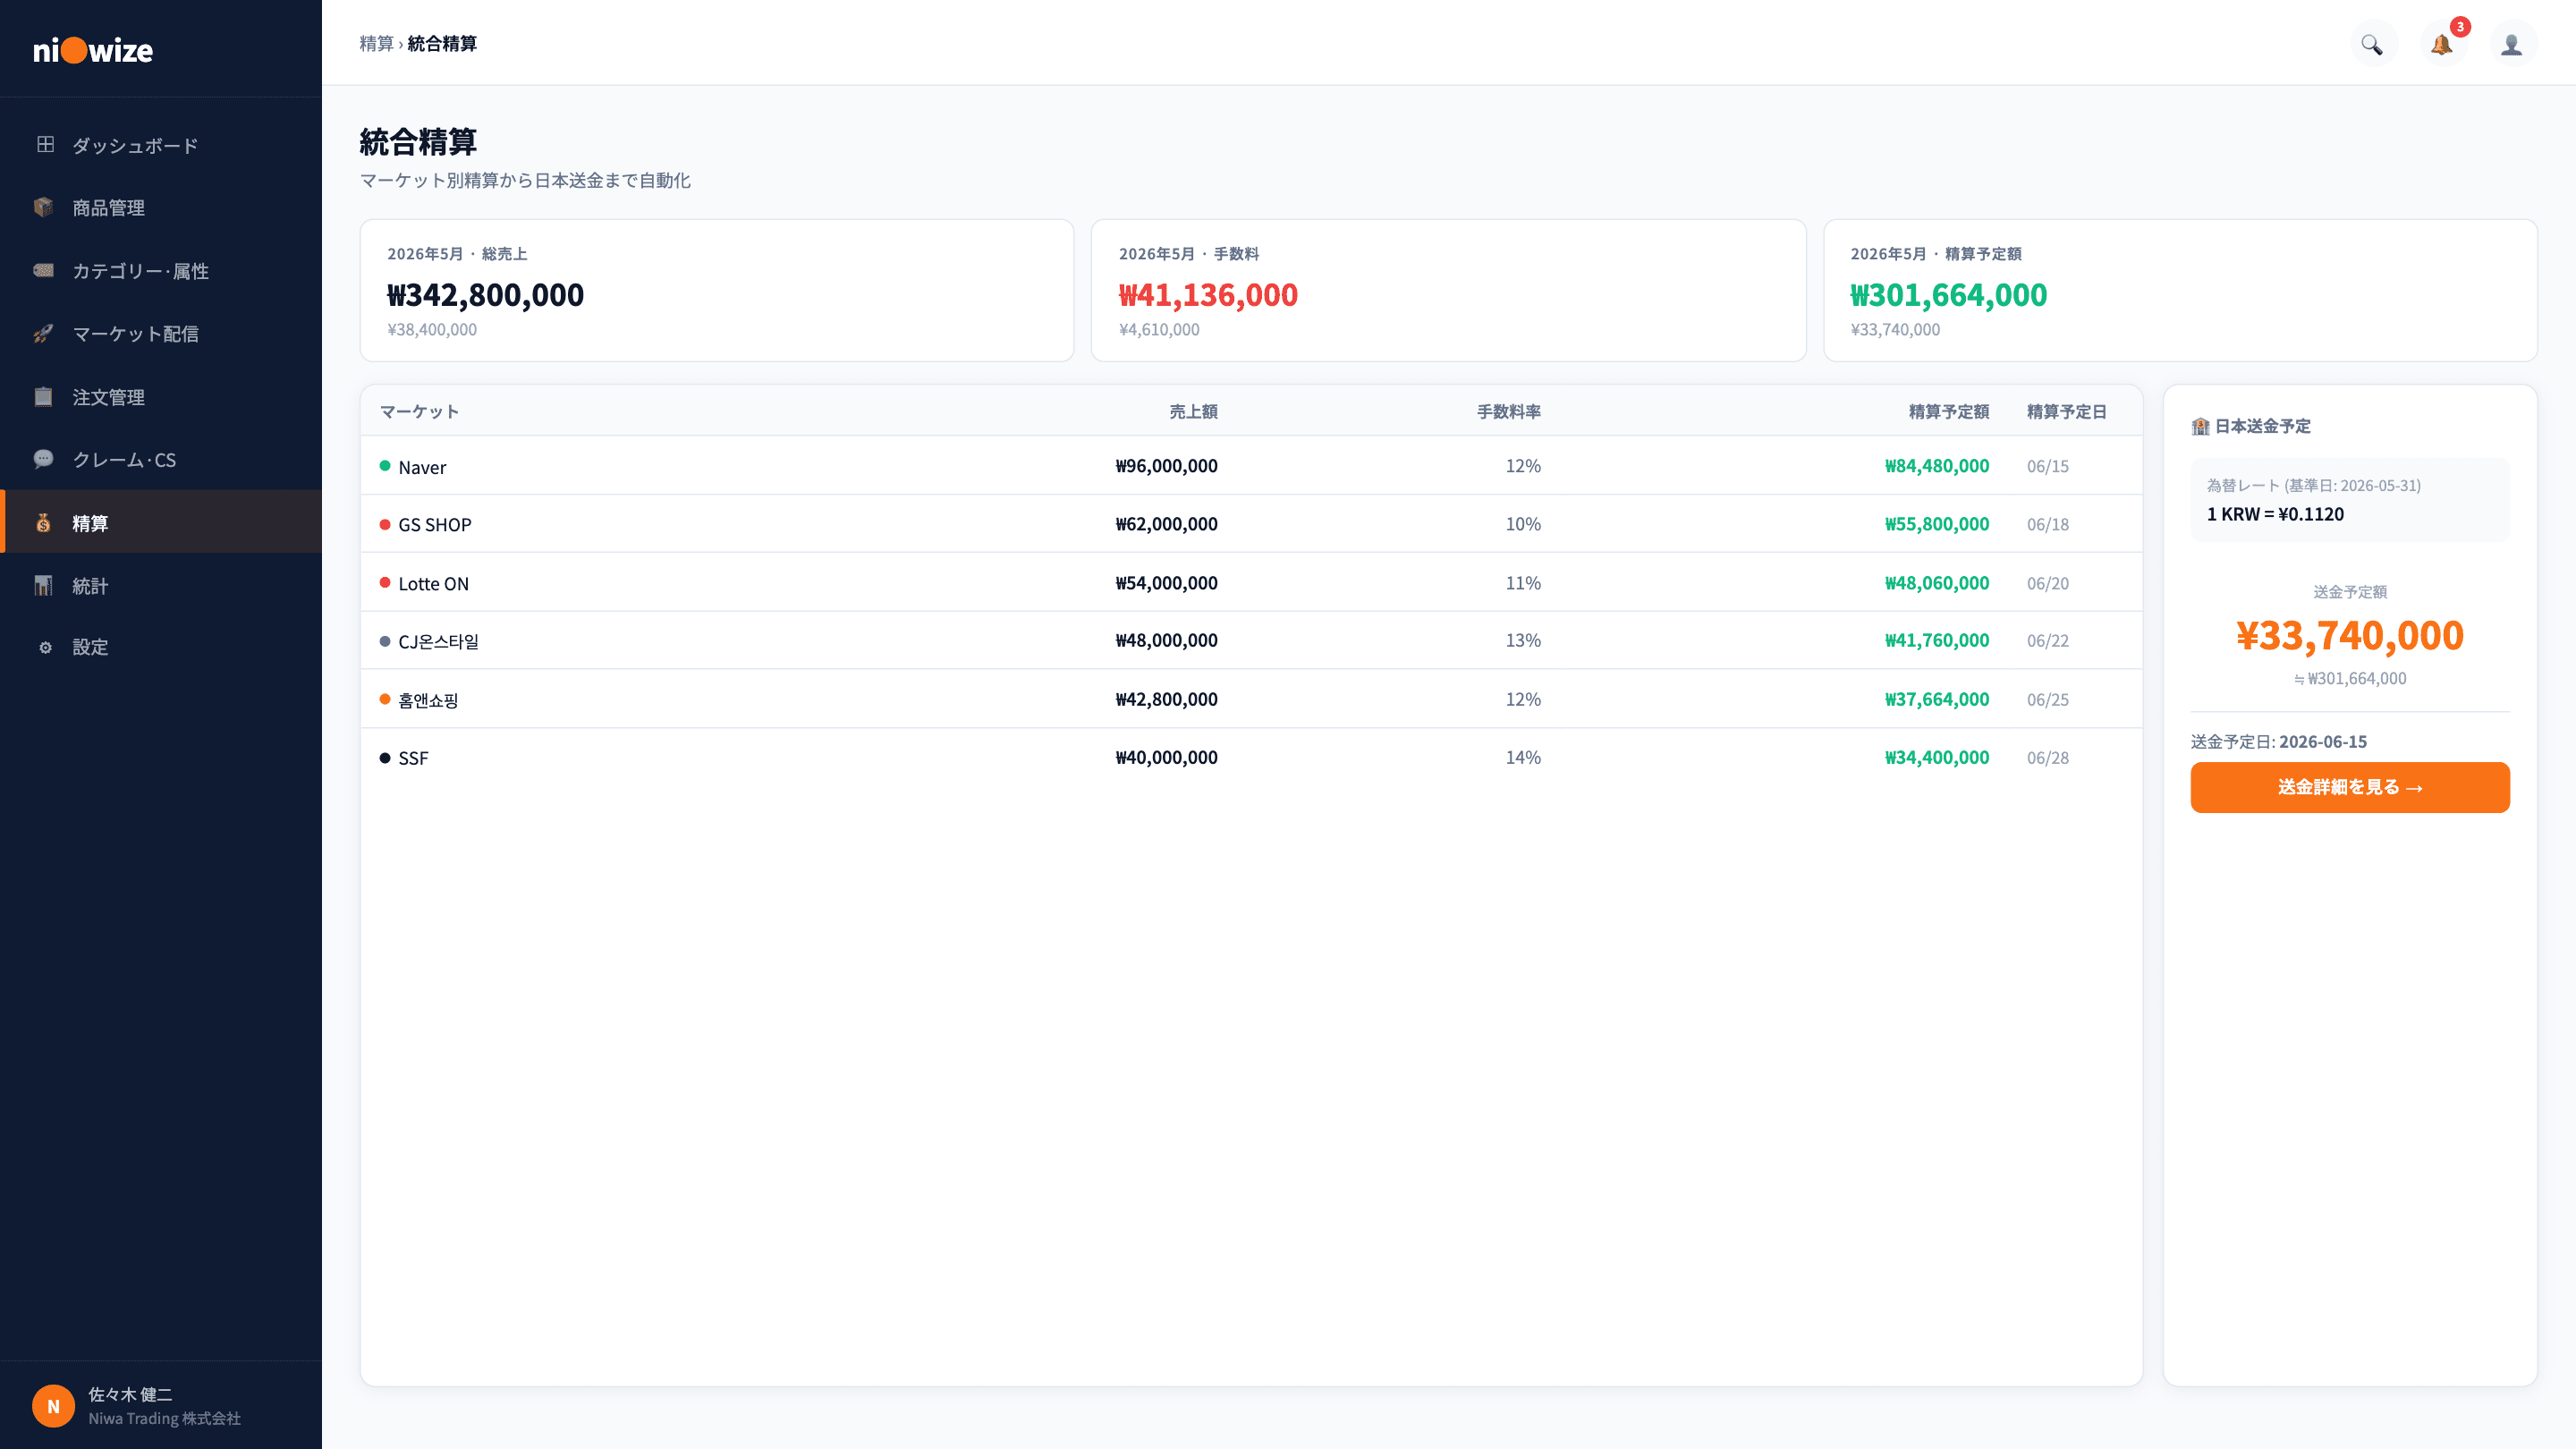Select the GS SHOP row

point(1251,524)
